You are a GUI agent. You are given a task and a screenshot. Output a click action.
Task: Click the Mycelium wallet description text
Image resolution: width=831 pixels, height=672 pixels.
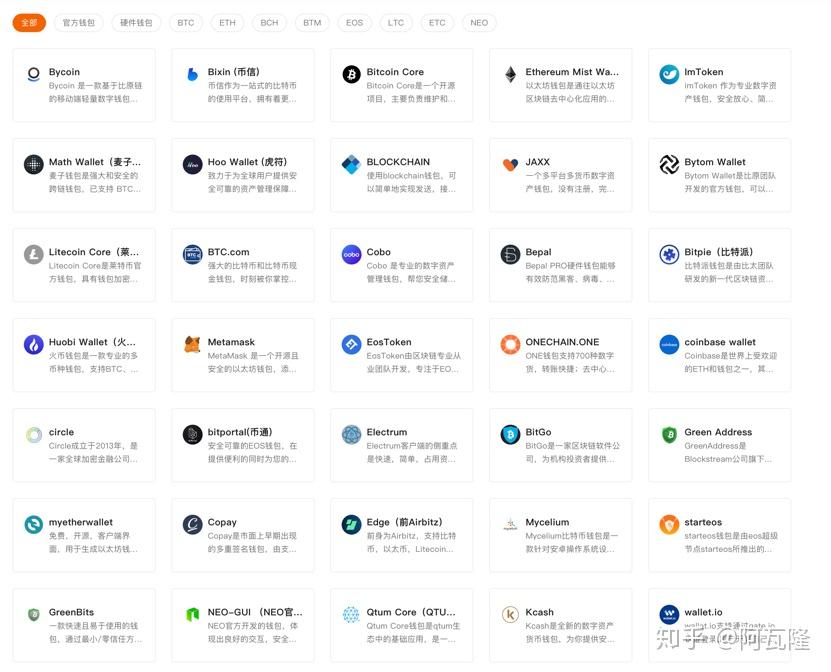tap(571, 543)
